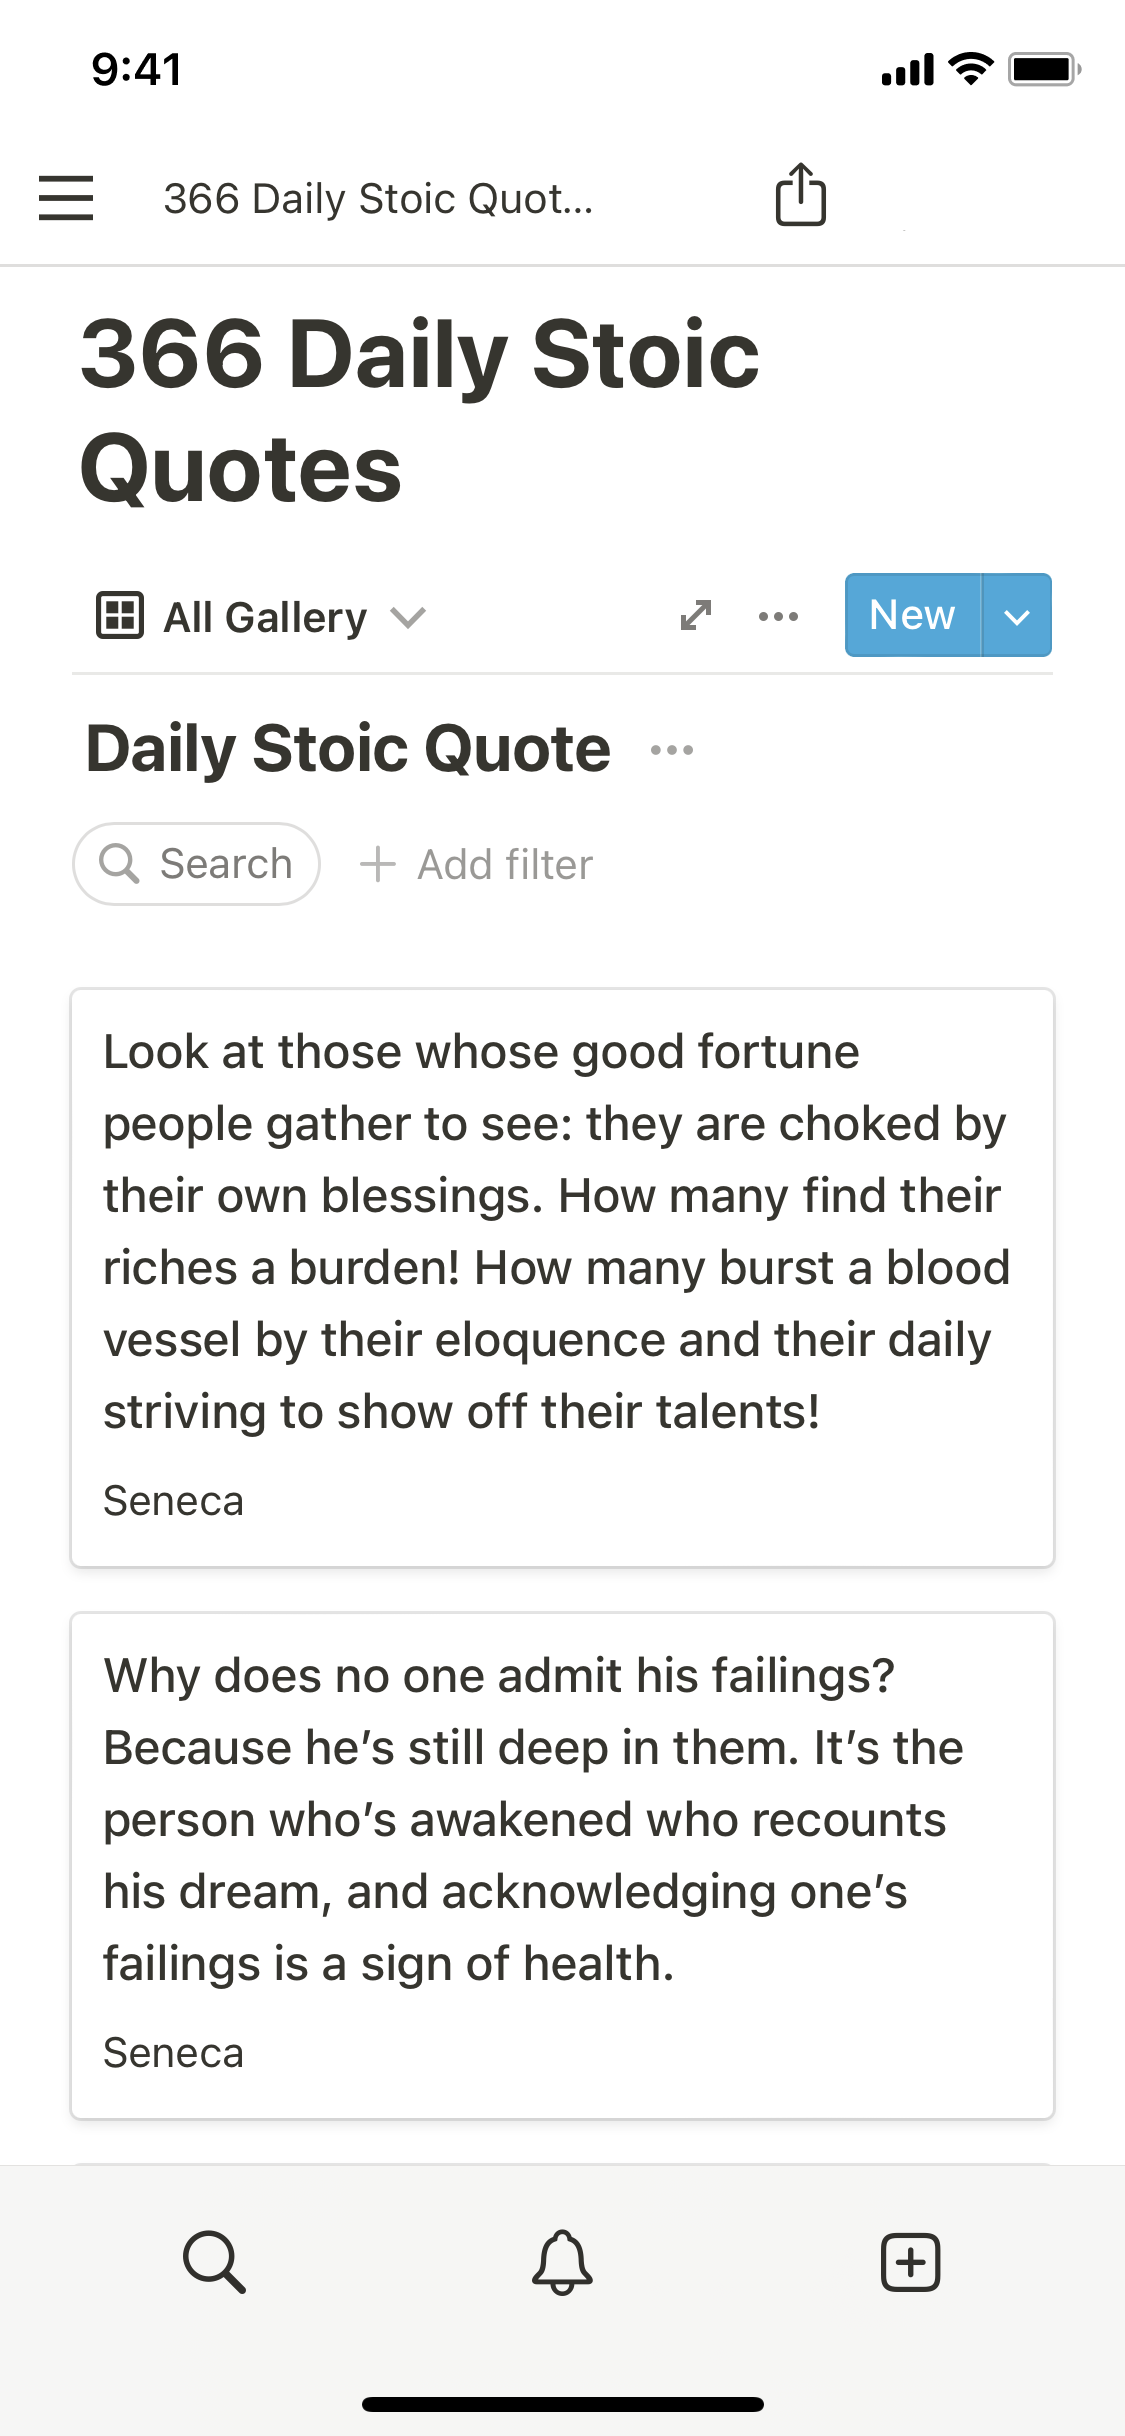The width and height of the screenshot is (1125, 2436).
Task: Expand the All Gallery view dropdown
Action: pos(408,617)
